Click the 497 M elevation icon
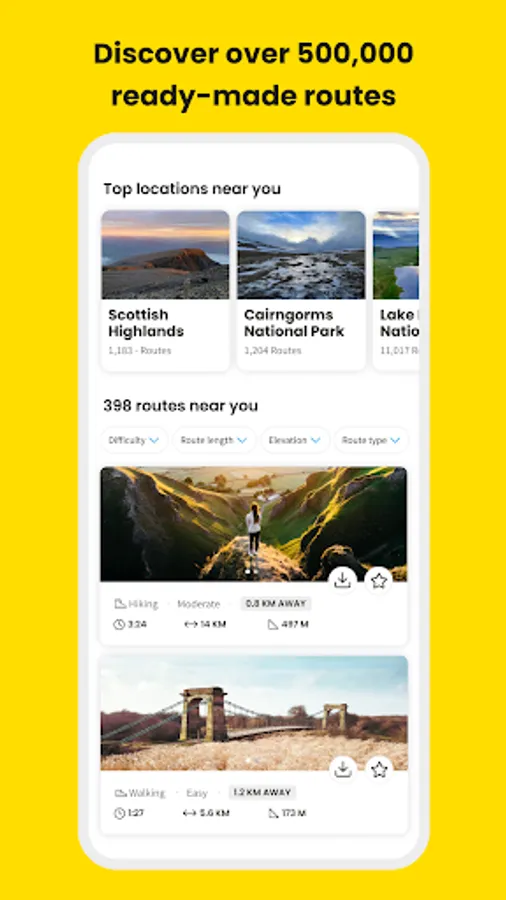Screen dimensions: 506x900 click(273, 624)
